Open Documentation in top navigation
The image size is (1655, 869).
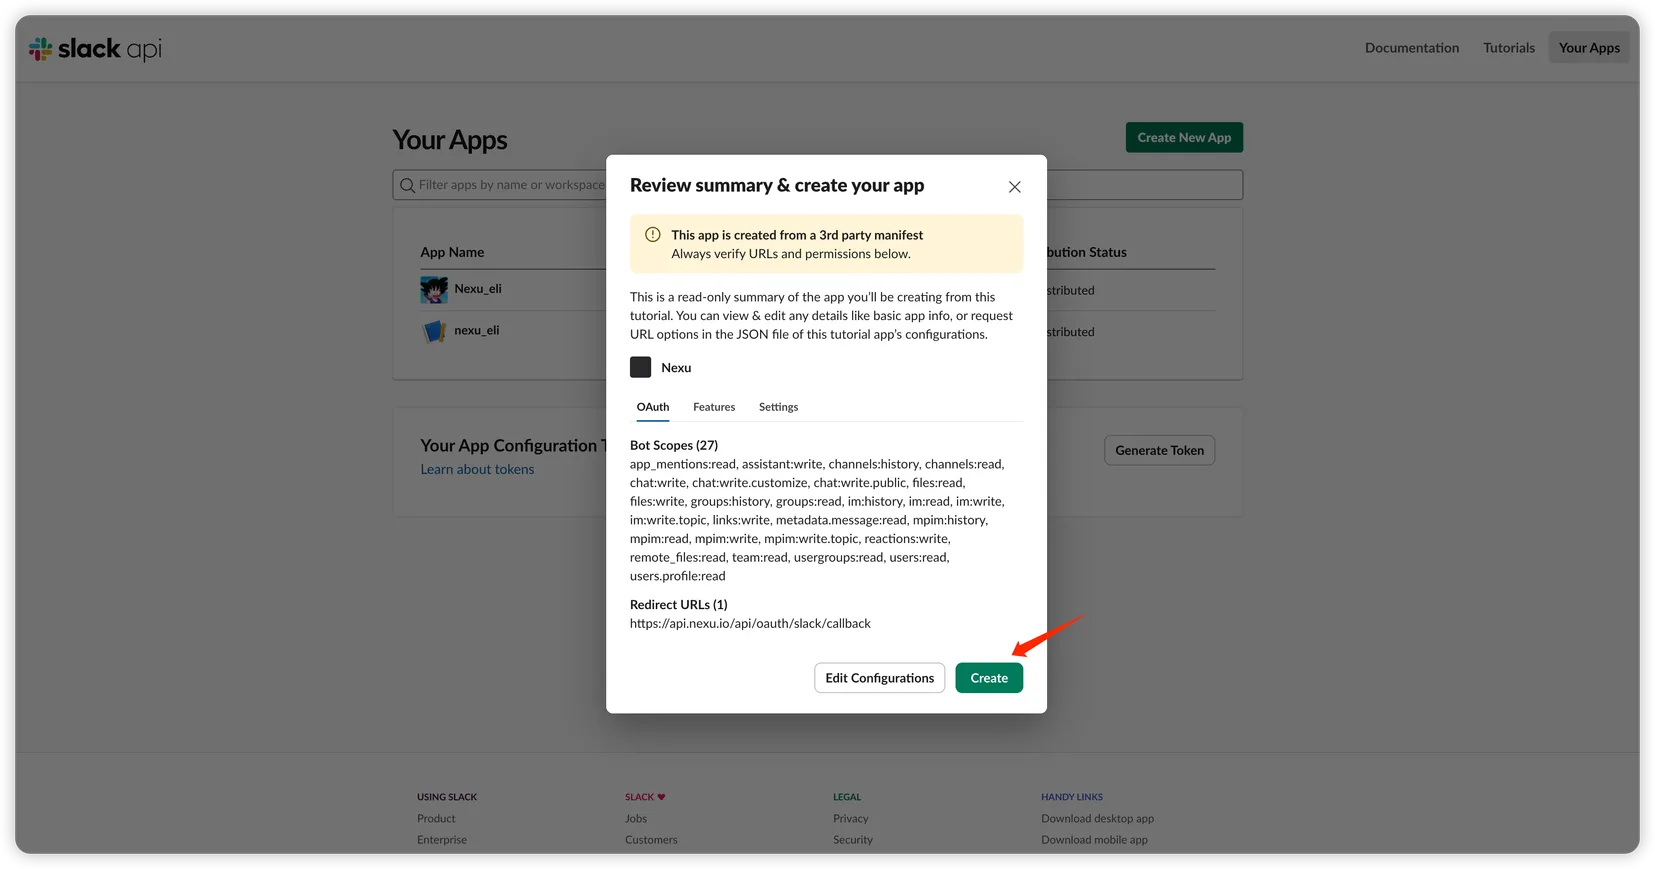[1411, 48]
